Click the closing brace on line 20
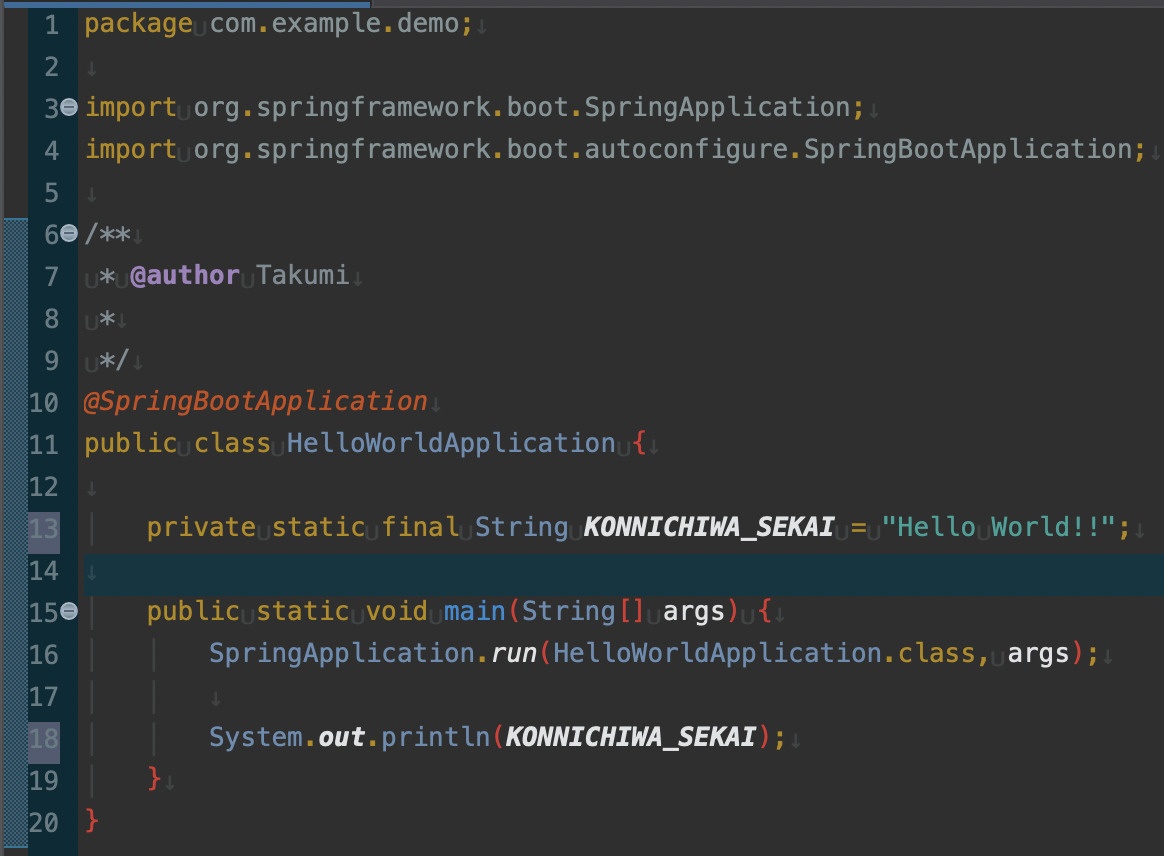The image size is (1164, 856). [91, 821]
